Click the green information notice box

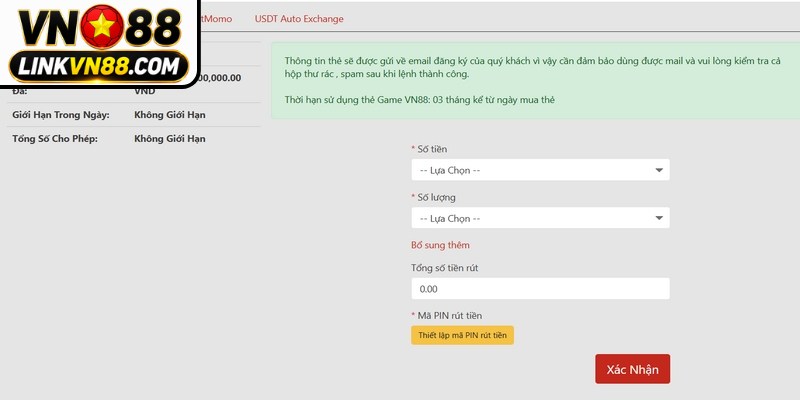[x=535, y=81]
